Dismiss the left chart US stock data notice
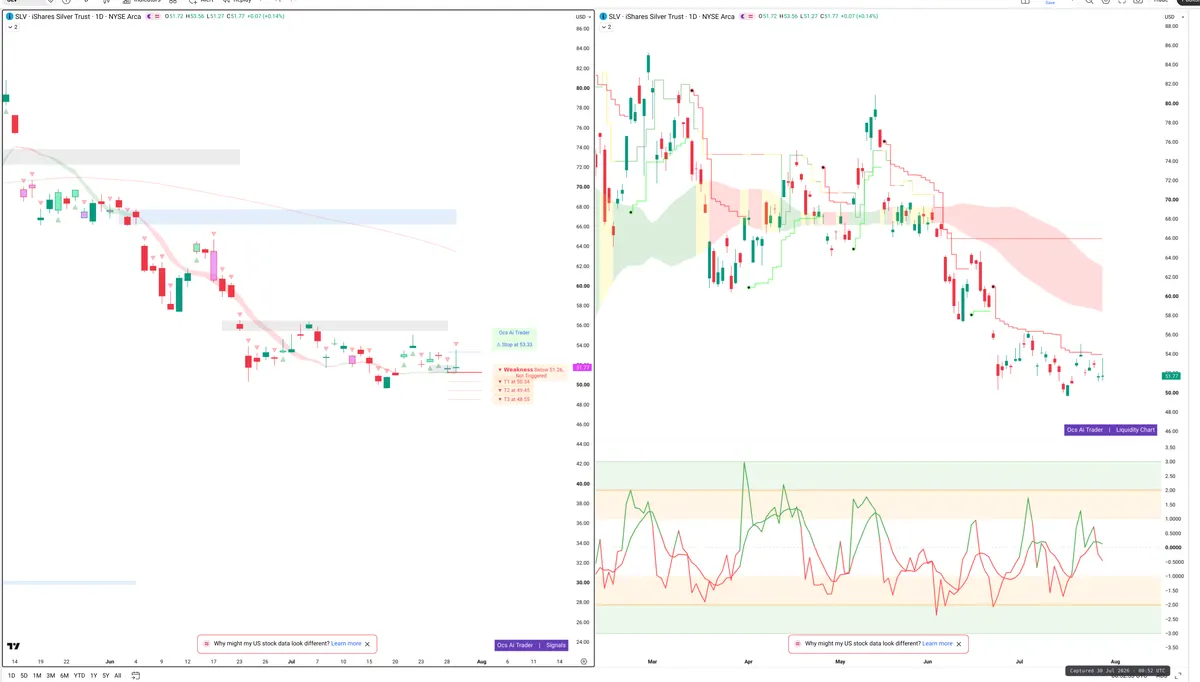The image size is (1200, 682). [368, 644]
